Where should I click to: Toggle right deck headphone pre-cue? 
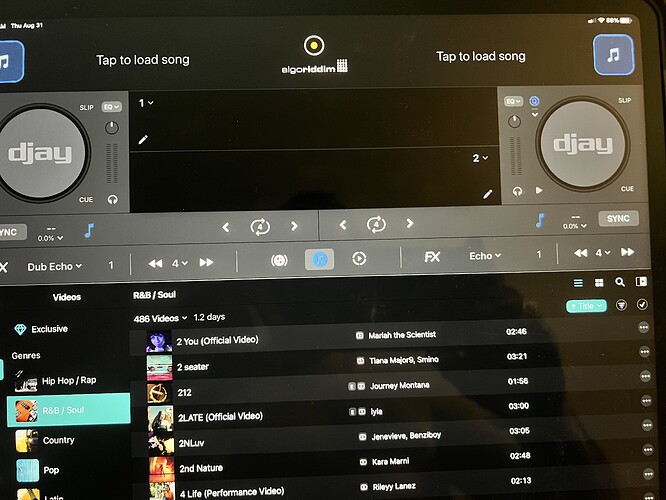tap(517, 191)
